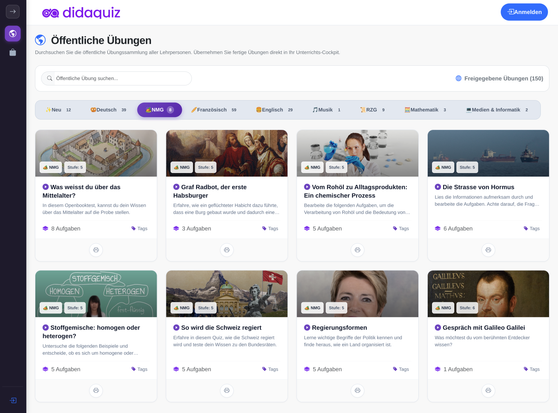Click the search magnifier icon

[50, 78]
